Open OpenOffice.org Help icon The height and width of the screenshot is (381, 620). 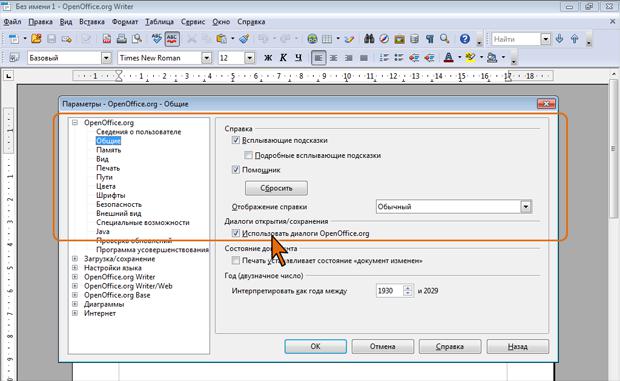(x=465, y=39)
